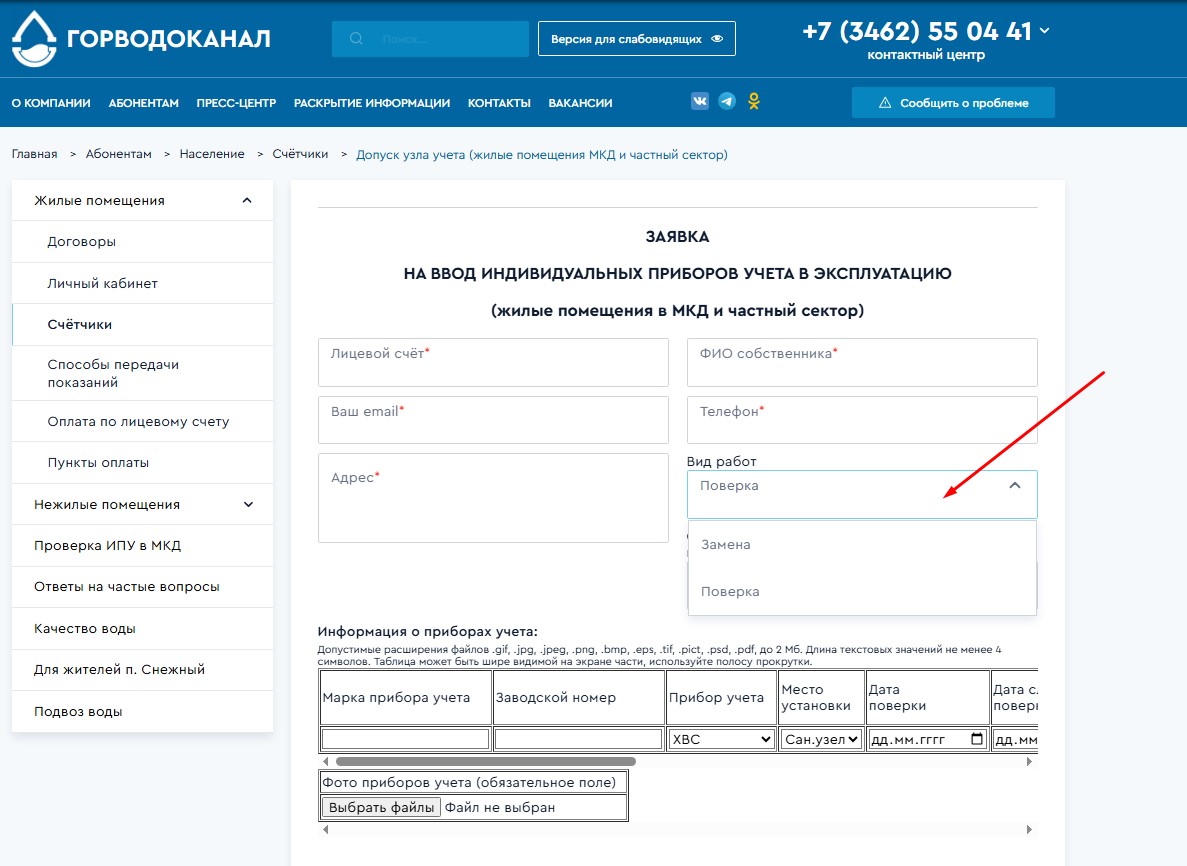Open the Место установки Сан.узел dropdown
Screen dimensions: 1187x866
[821, 740]
